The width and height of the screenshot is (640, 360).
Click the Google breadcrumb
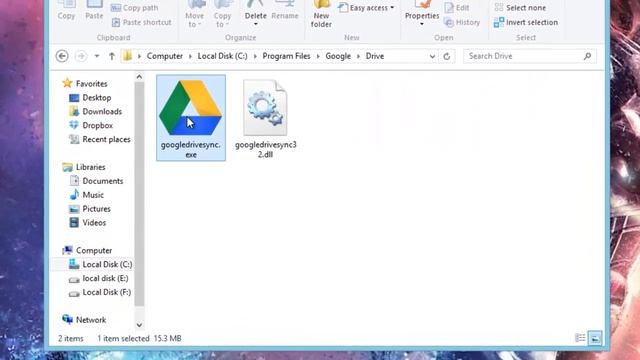338,56
